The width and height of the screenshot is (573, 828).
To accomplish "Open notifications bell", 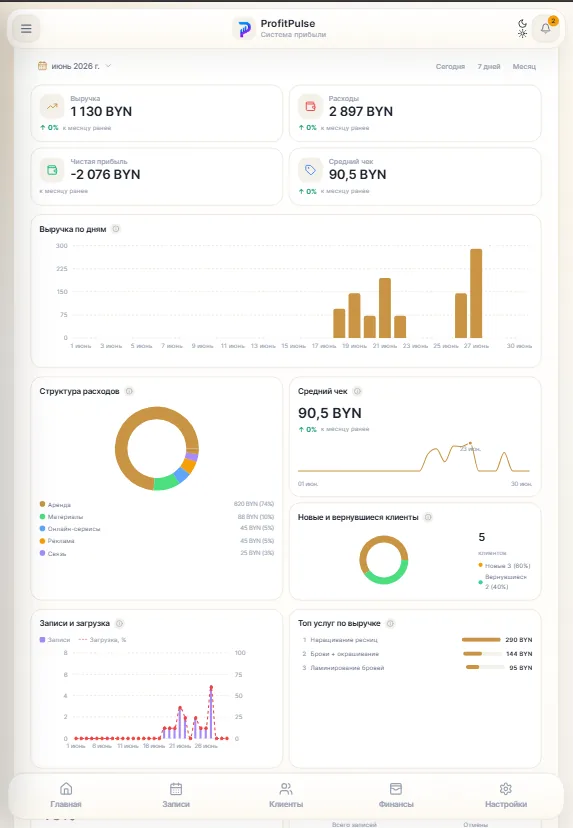I will pos(546,29).
